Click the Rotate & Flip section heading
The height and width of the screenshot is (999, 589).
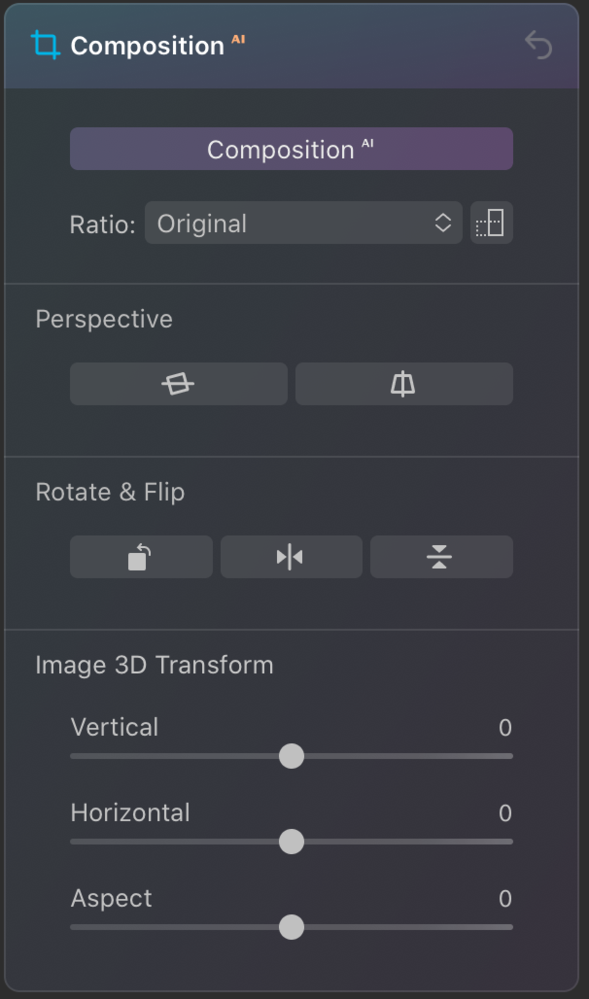tap(110, 492)
